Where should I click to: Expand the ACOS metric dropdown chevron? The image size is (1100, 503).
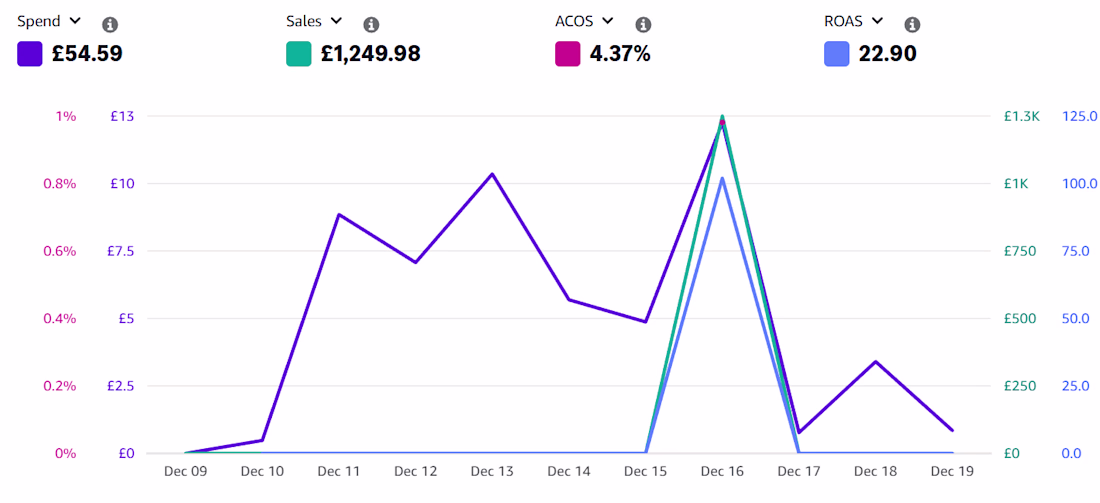(x=608, y=21)
